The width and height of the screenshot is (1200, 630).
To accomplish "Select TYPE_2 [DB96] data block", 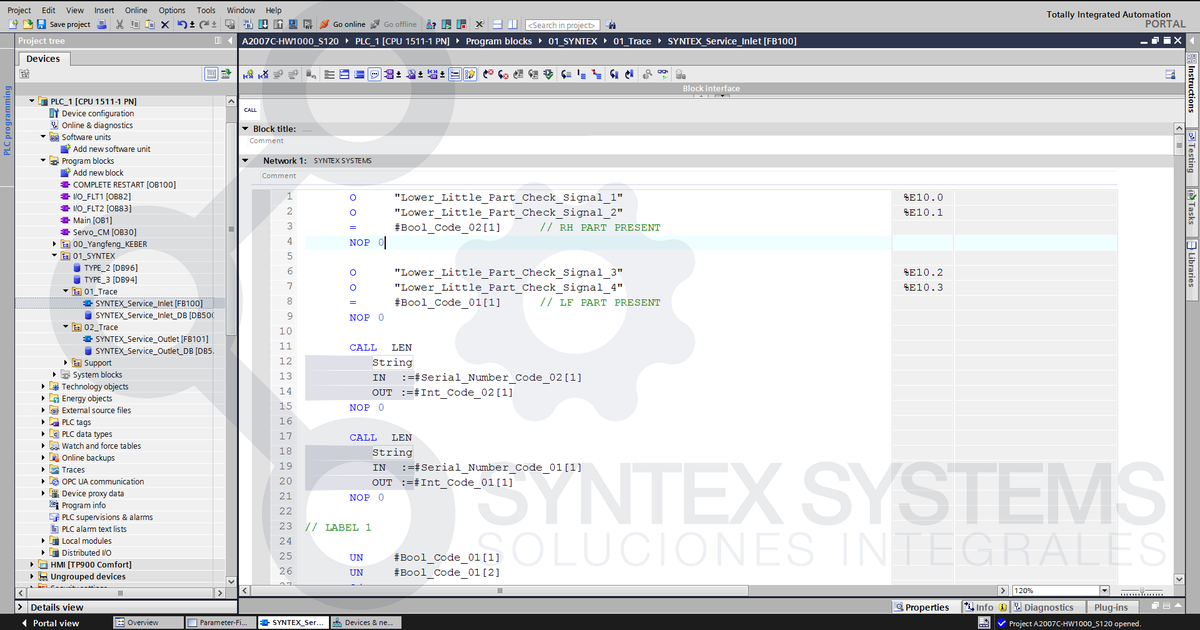I will (110, 268).
